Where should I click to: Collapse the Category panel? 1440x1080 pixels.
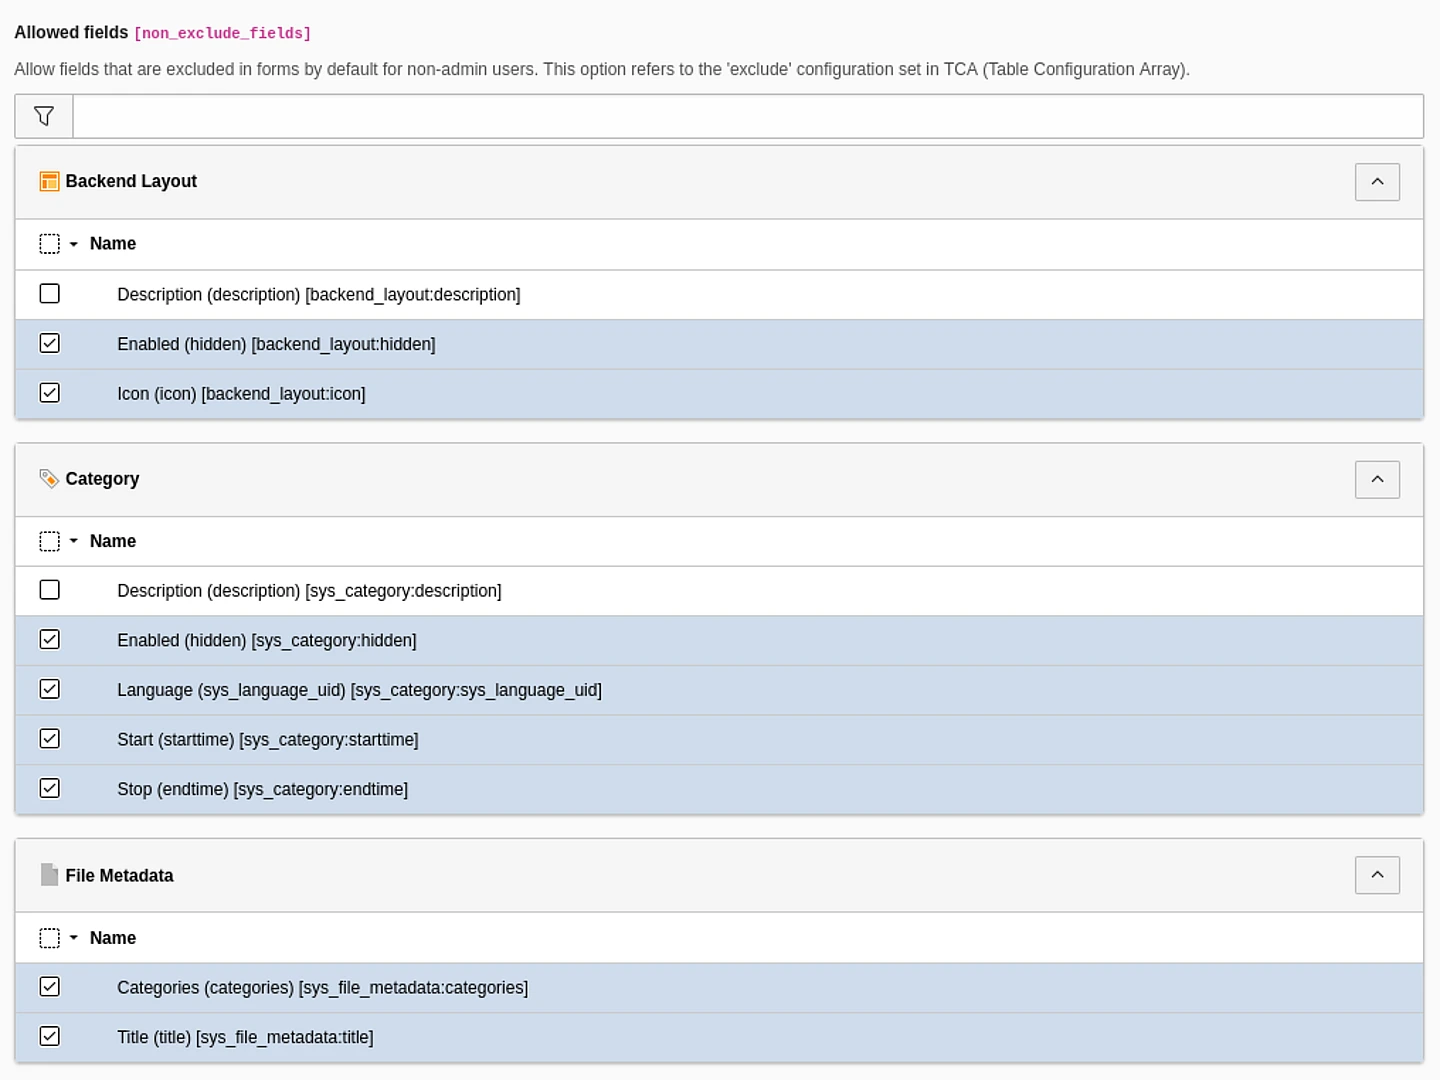click(1377, 479)
